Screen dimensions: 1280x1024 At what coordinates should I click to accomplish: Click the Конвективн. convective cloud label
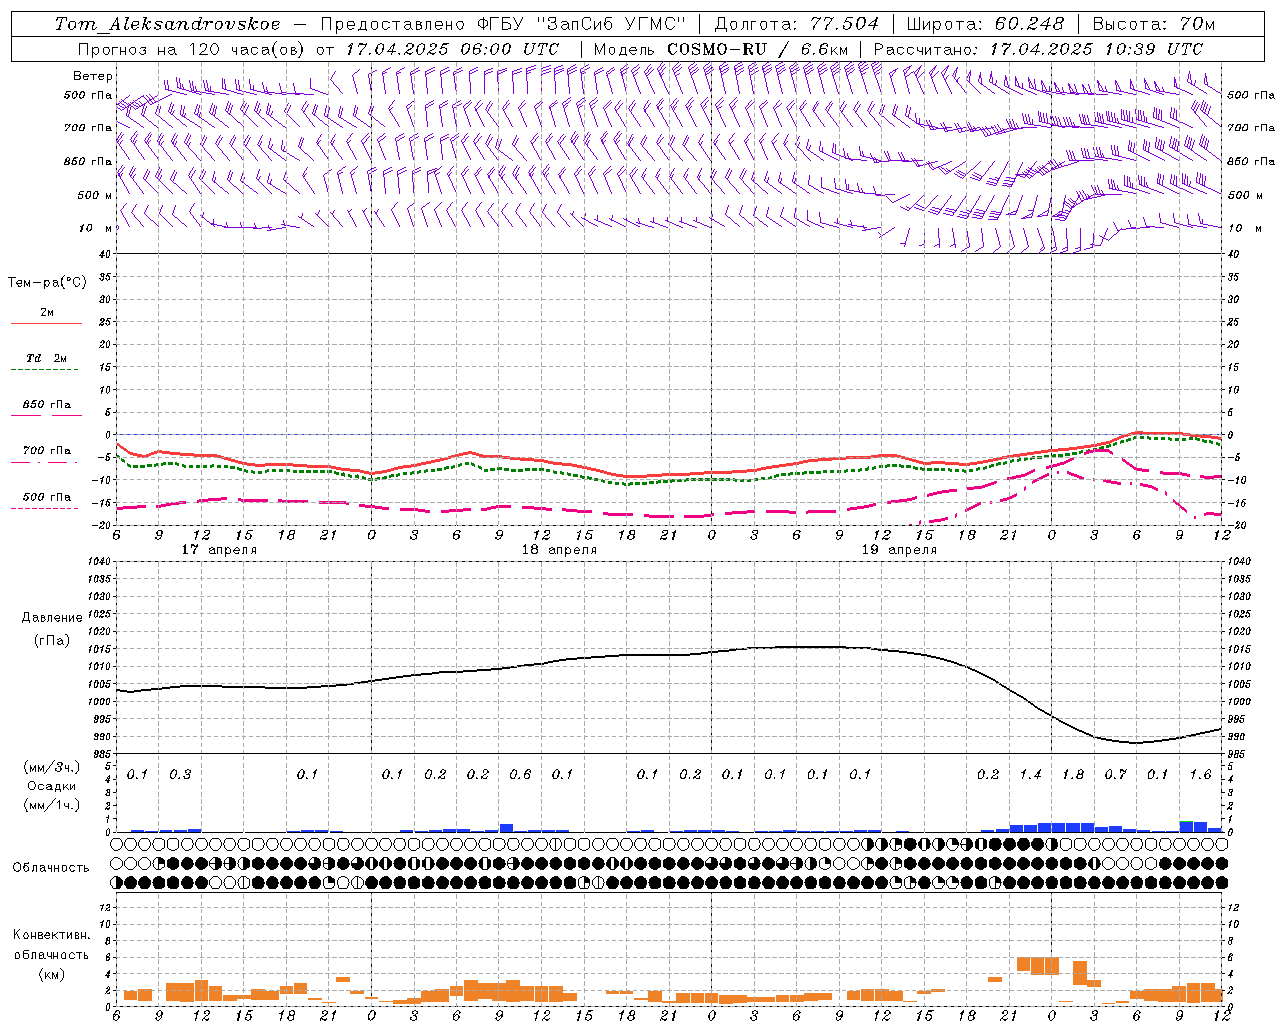click(51, 935)
